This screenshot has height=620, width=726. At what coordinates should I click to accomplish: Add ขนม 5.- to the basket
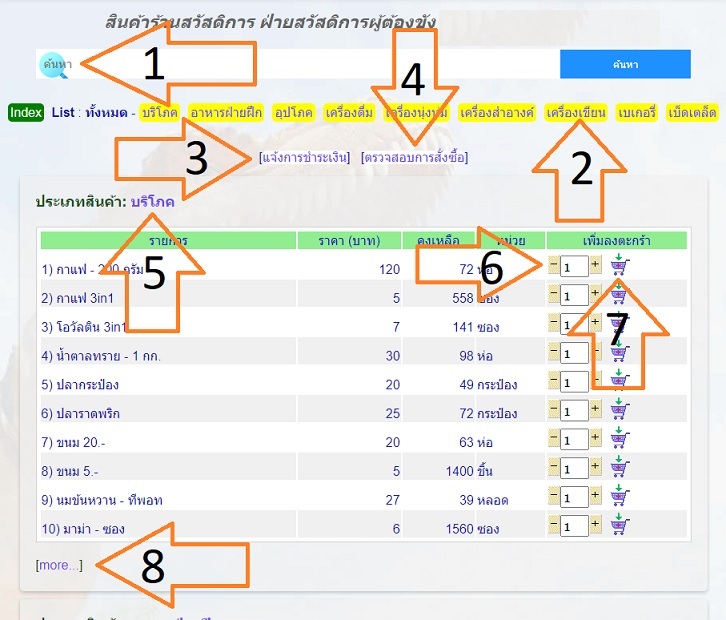619,468
